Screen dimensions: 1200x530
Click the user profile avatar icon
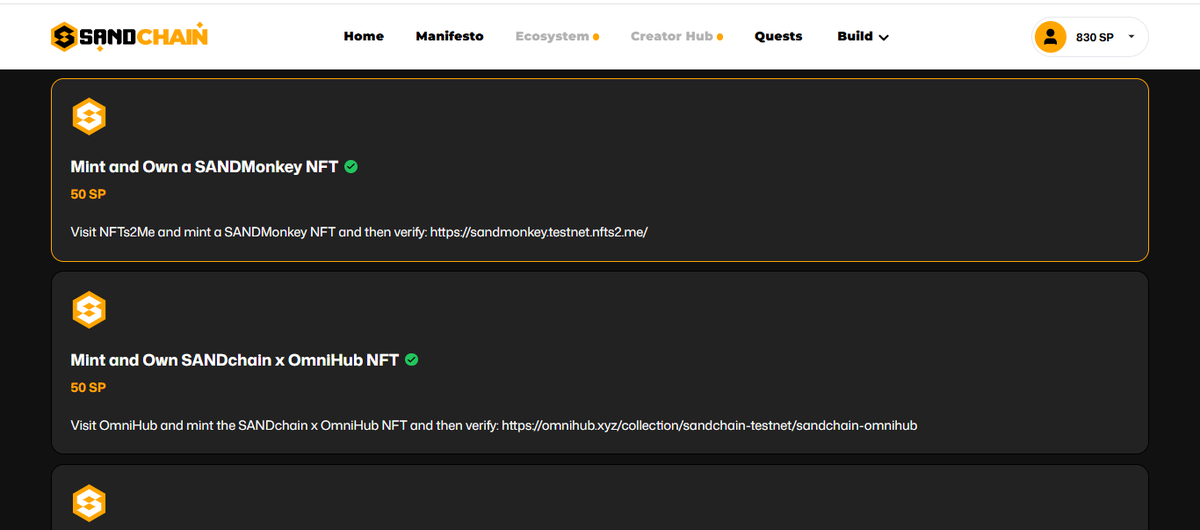click(x=1050, y=37)
